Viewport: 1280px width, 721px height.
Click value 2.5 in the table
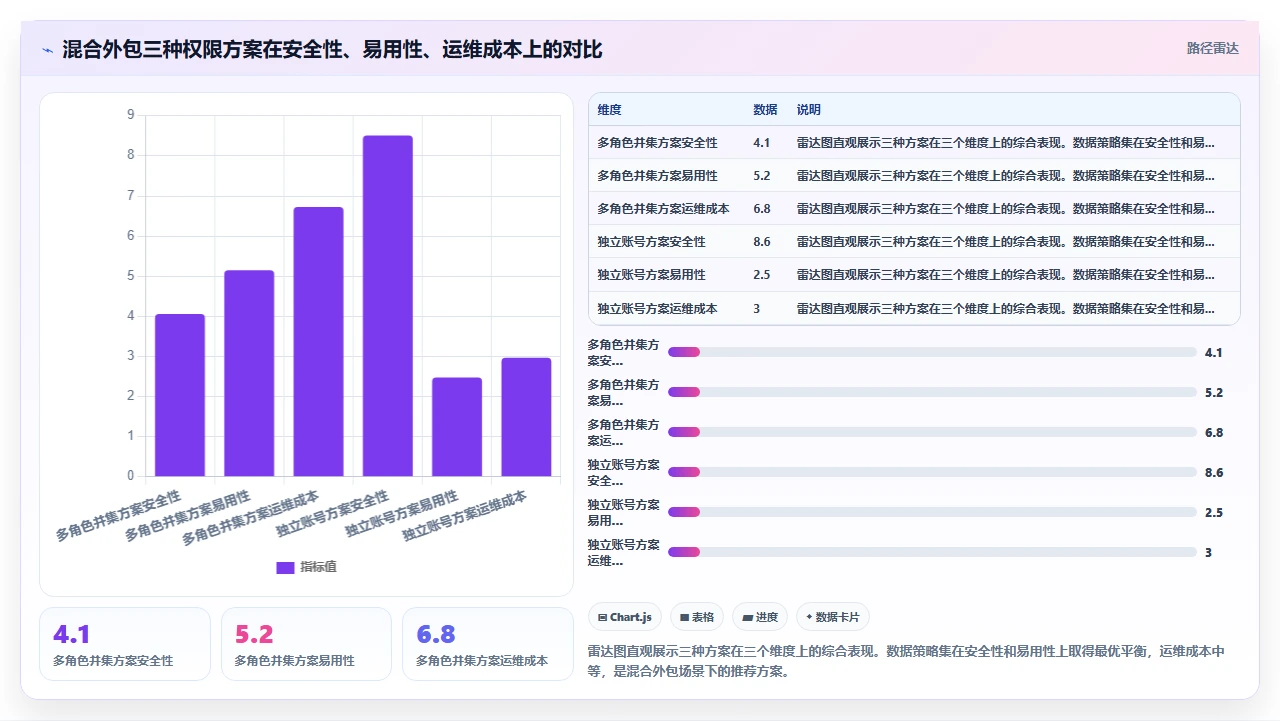point(762,275)
